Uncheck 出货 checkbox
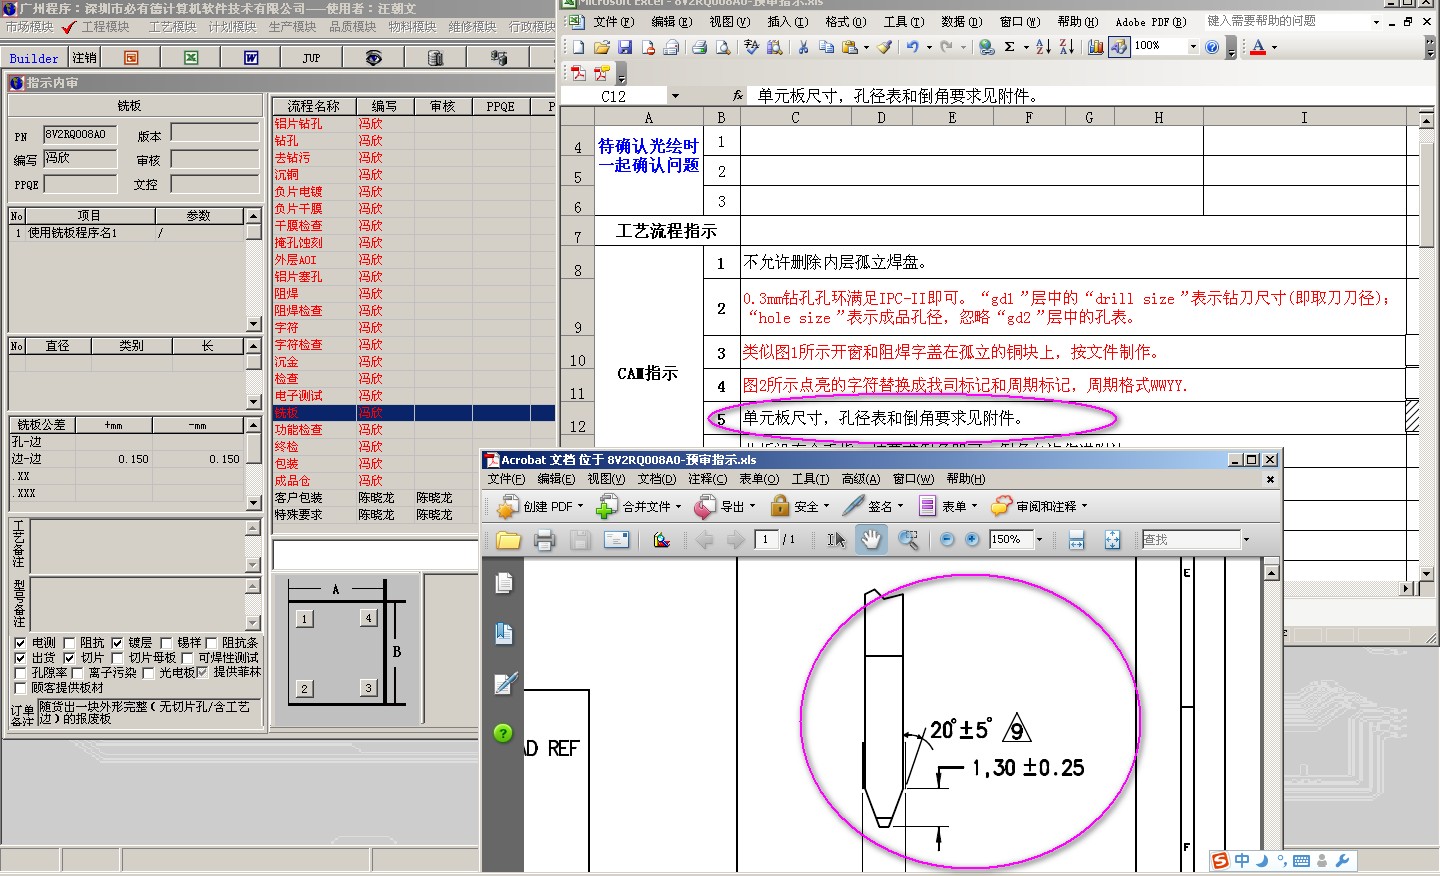The width and height of the screenshot is (1440, 876). (x=20, y=658)
